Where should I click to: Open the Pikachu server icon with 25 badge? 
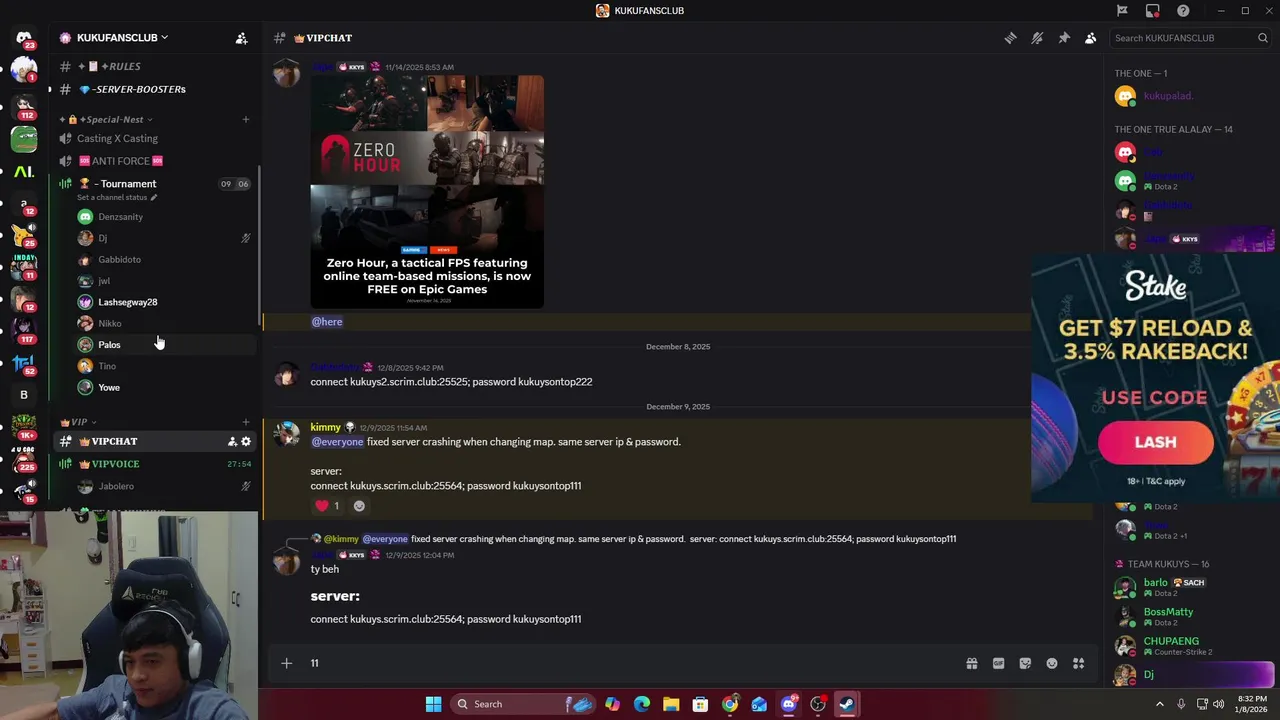24,235
